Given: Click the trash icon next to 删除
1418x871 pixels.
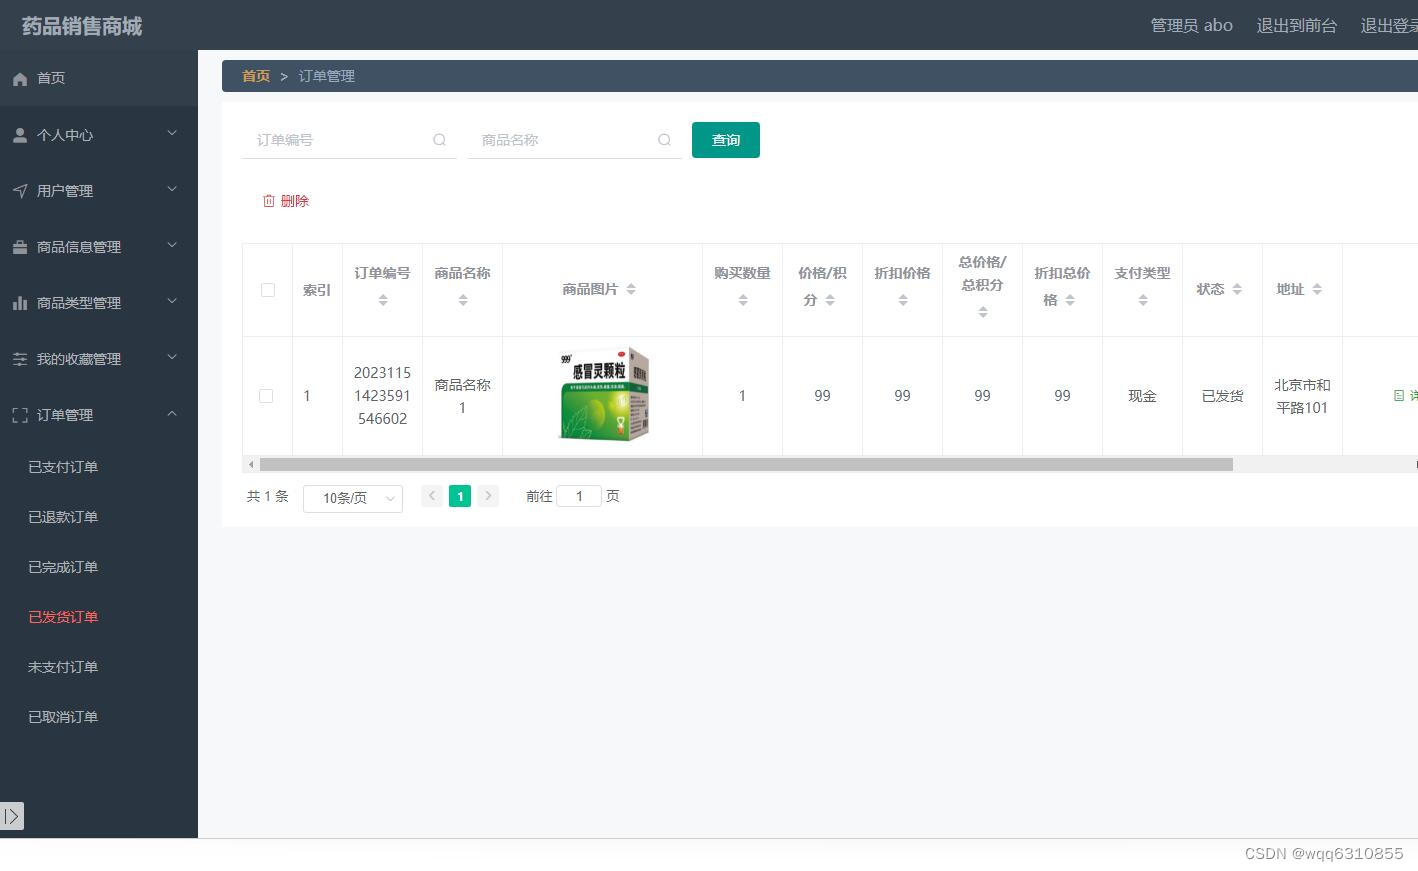Looking at the screenshot, I should pyautogui.click(x=268, y=201).
